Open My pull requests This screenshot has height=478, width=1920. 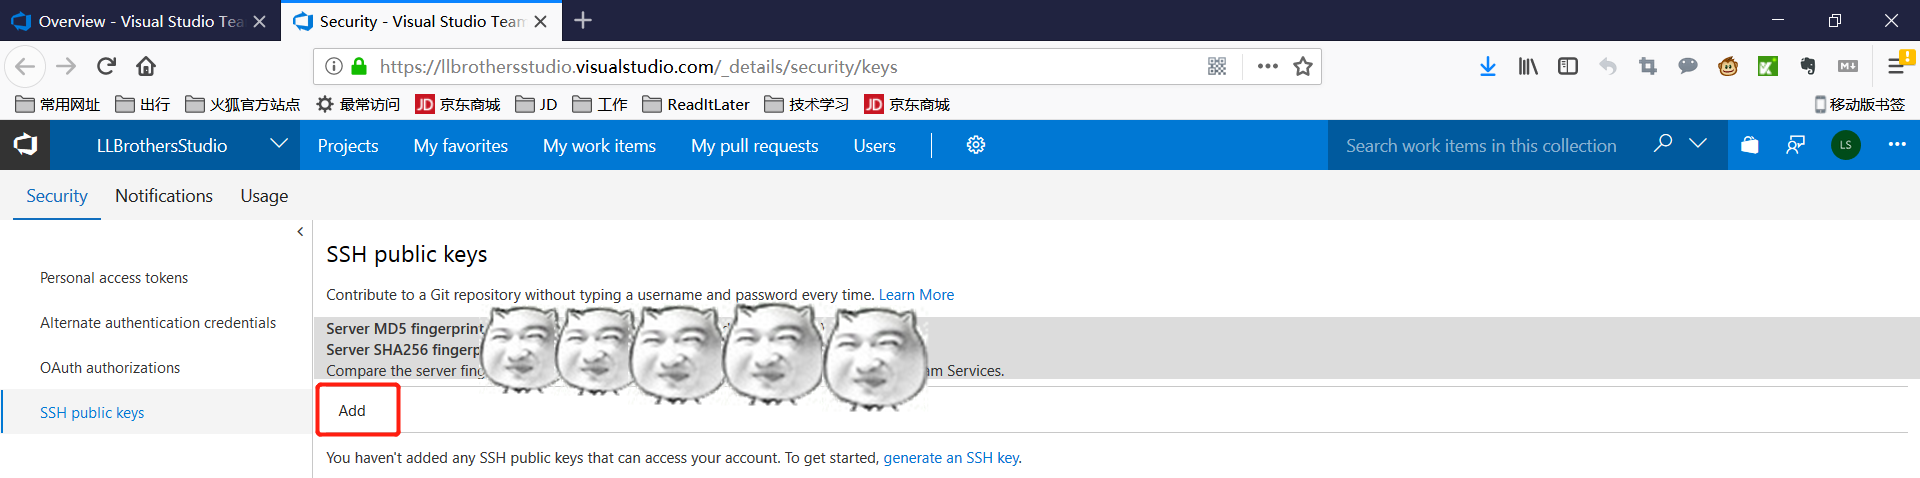755,146
